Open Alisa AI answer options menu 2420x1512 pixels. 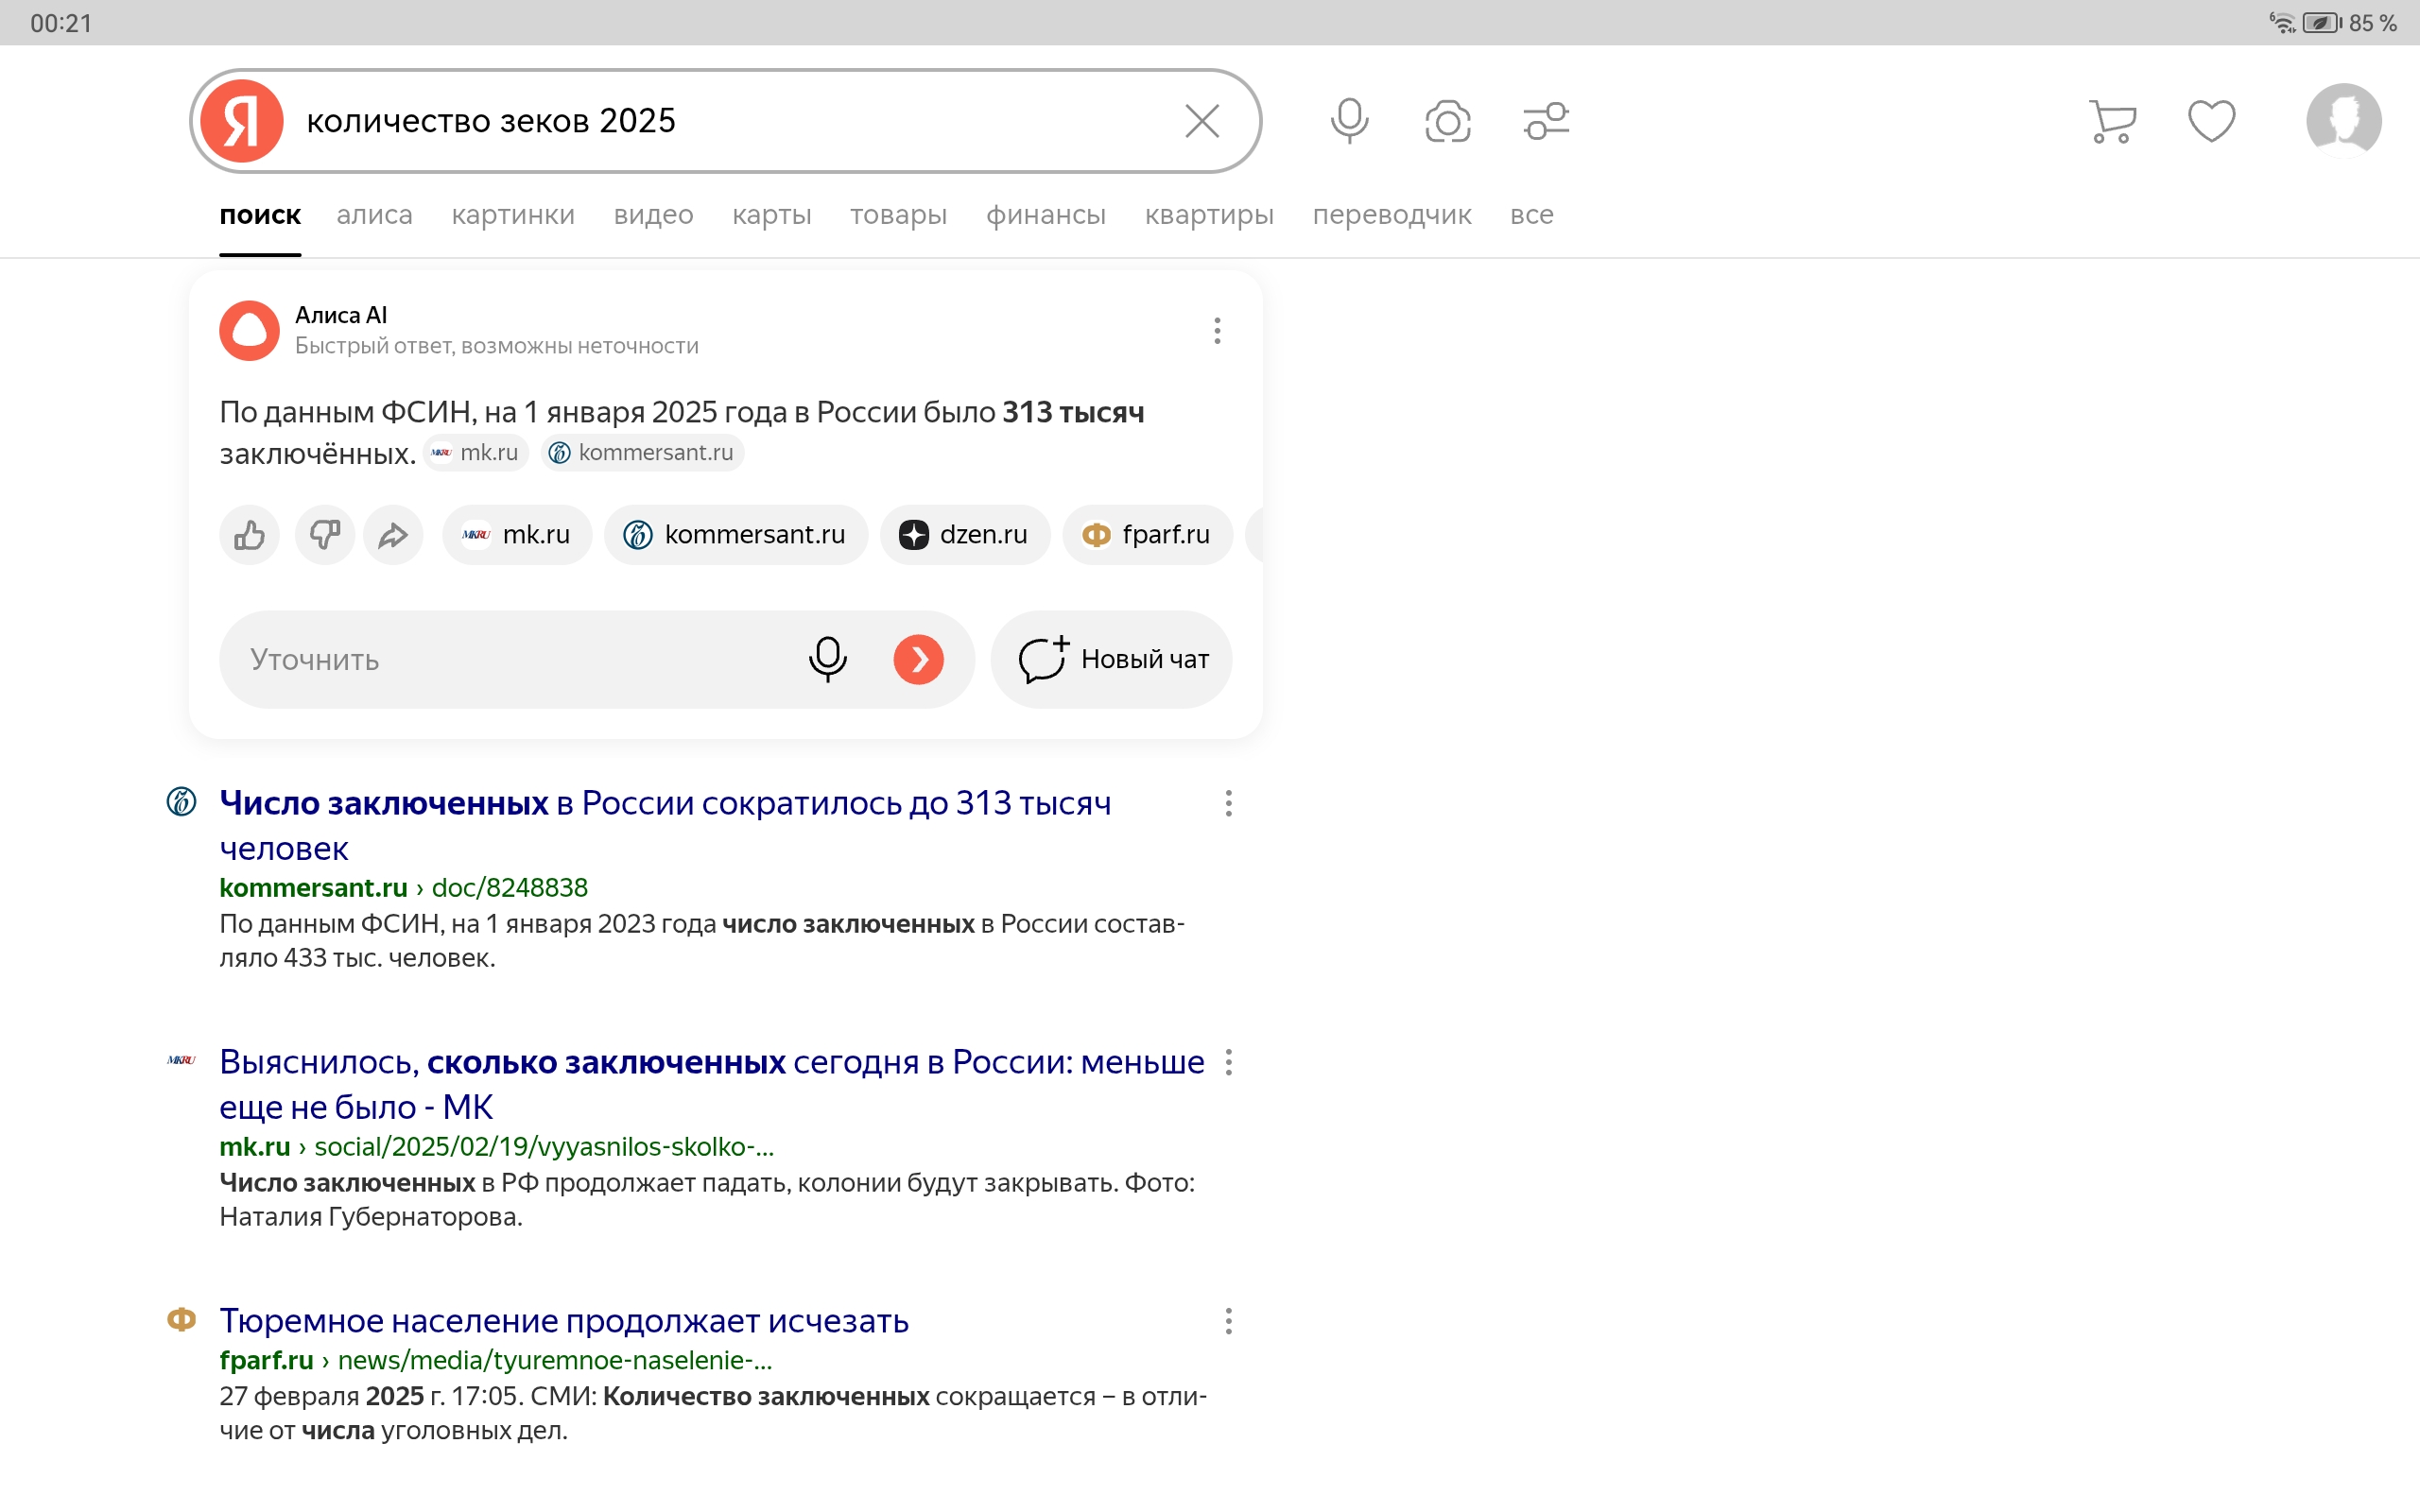(1217, 330)
